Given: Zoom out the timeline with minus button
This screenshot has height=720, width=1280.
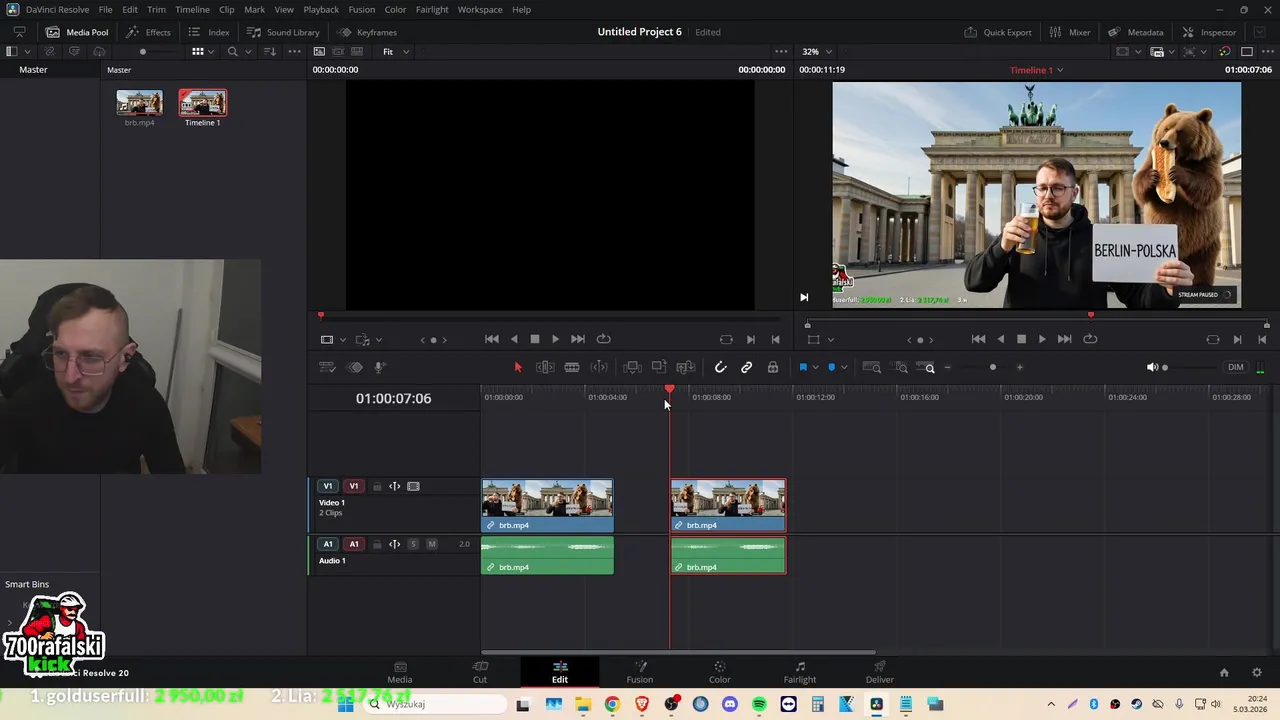Looking at the screenshot, I should coord(948,367).
